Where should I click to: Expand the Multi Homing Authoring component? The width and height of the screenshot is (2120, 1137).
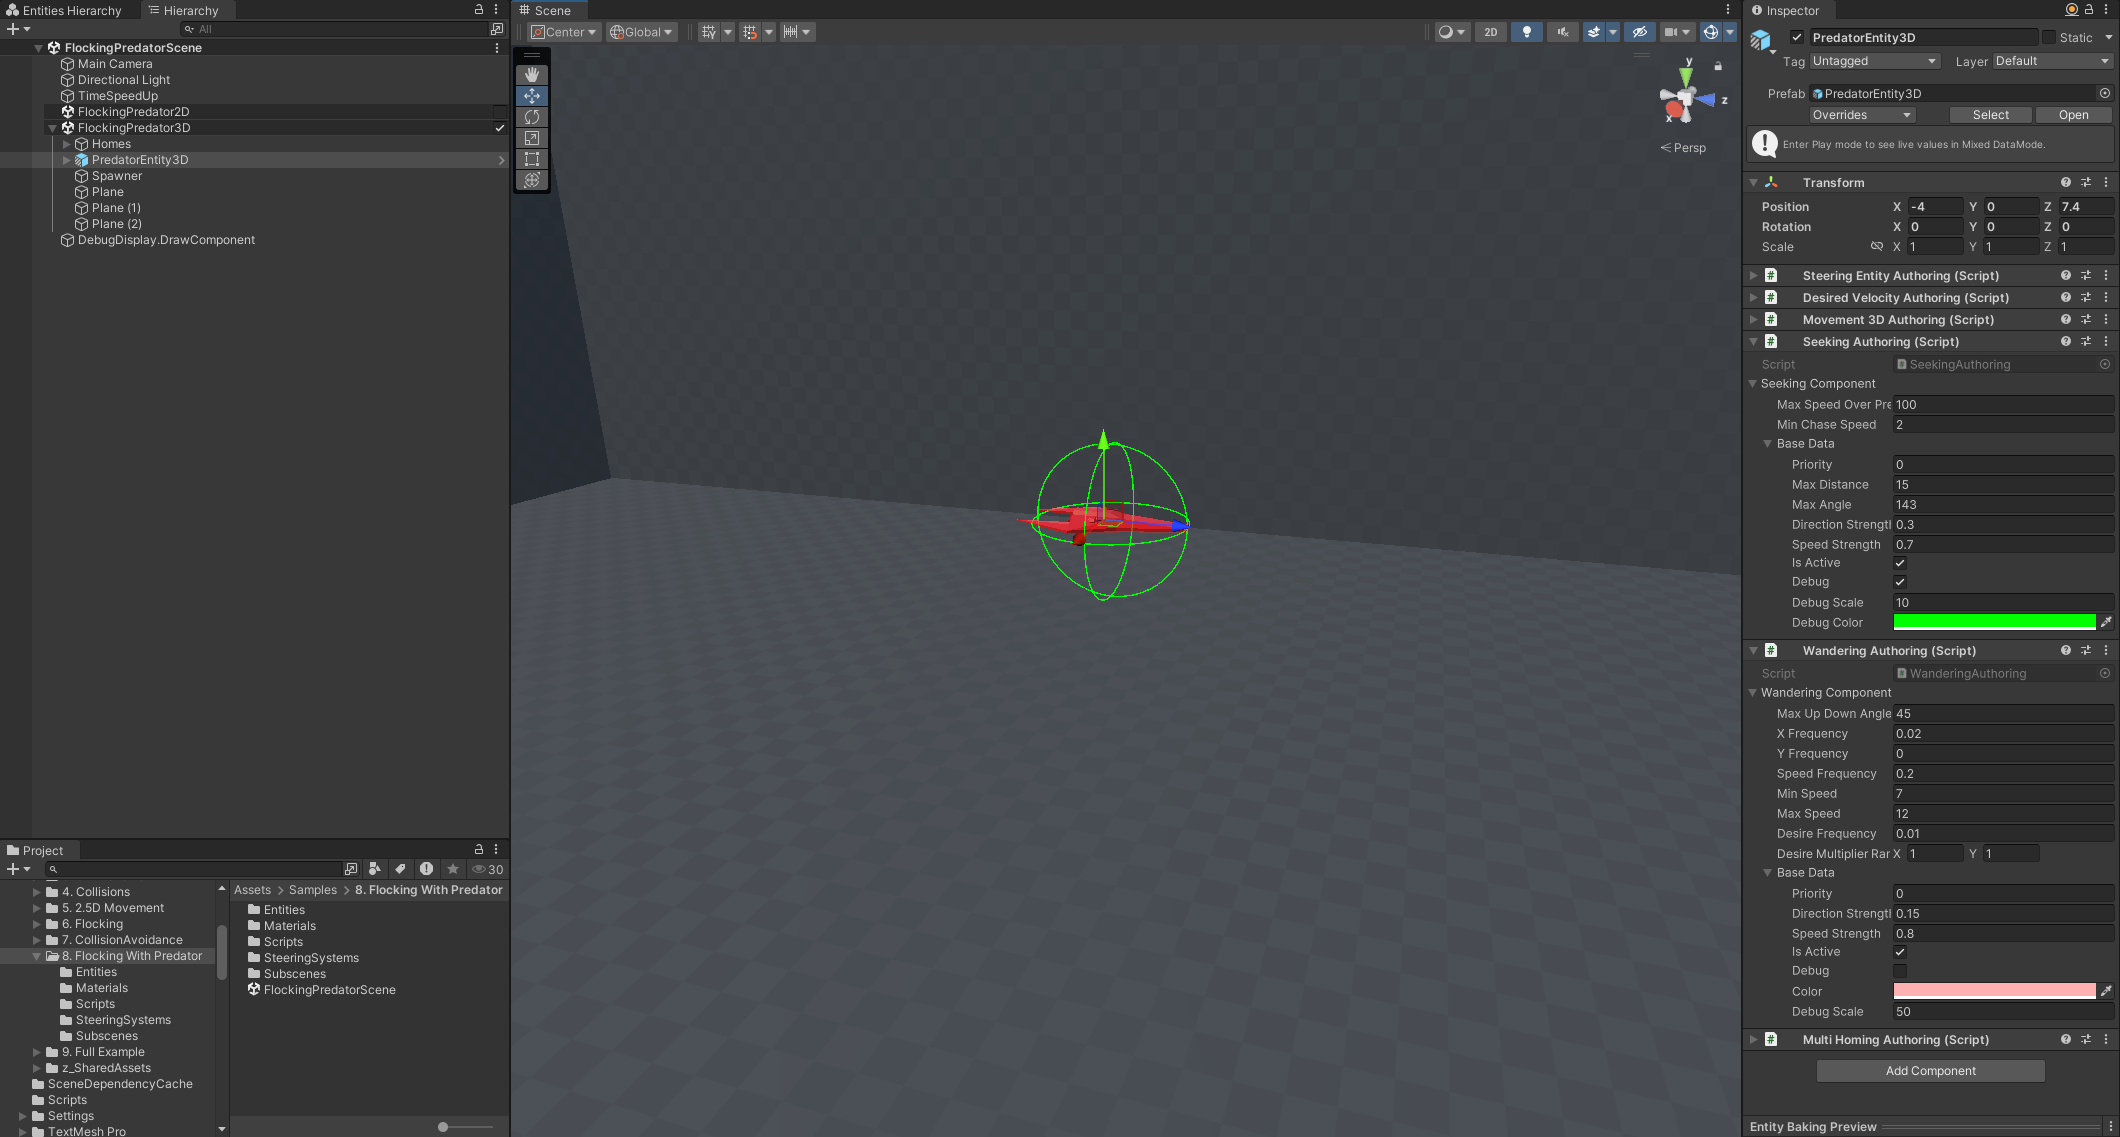(1753, 1040)
